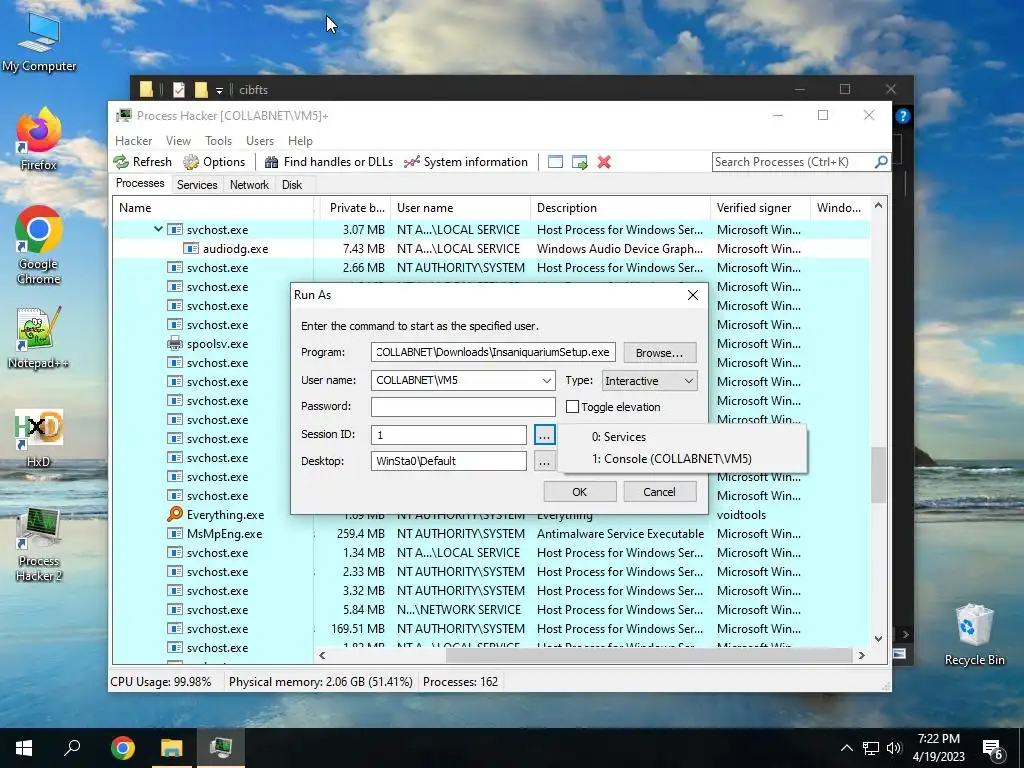
Task: Open the Recycle Bin icon
Action: tap(974, 635)
